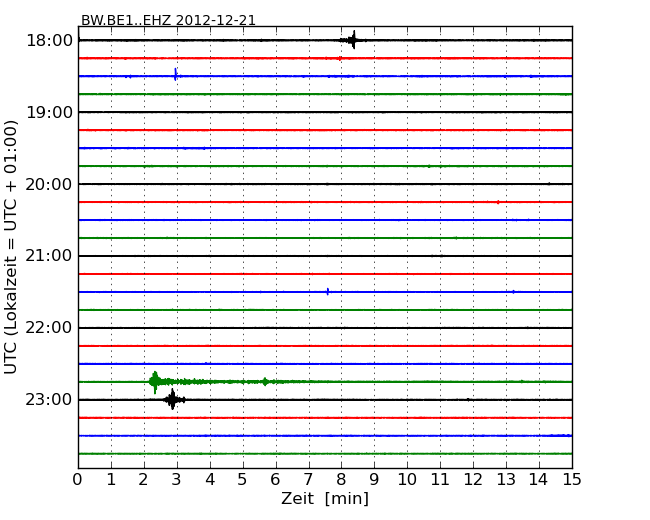This screenshot has height=520, width=650.
Task: Click the red dot near minute 12.7
Action: (498, 202)
